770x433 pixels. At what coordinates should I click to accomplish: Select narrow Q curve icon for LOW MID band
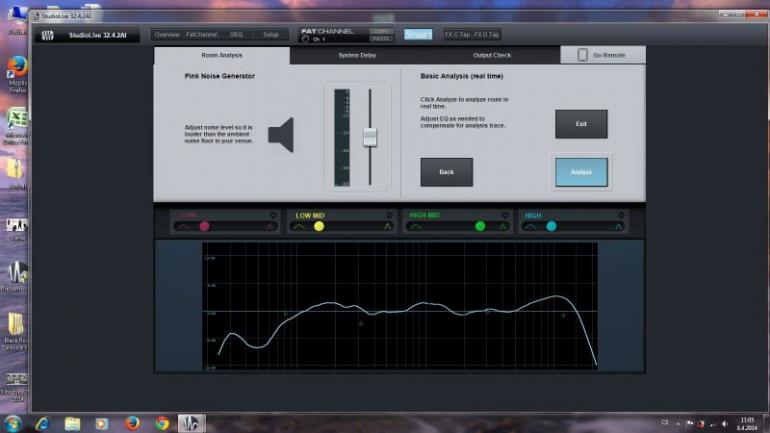(387, 226)
